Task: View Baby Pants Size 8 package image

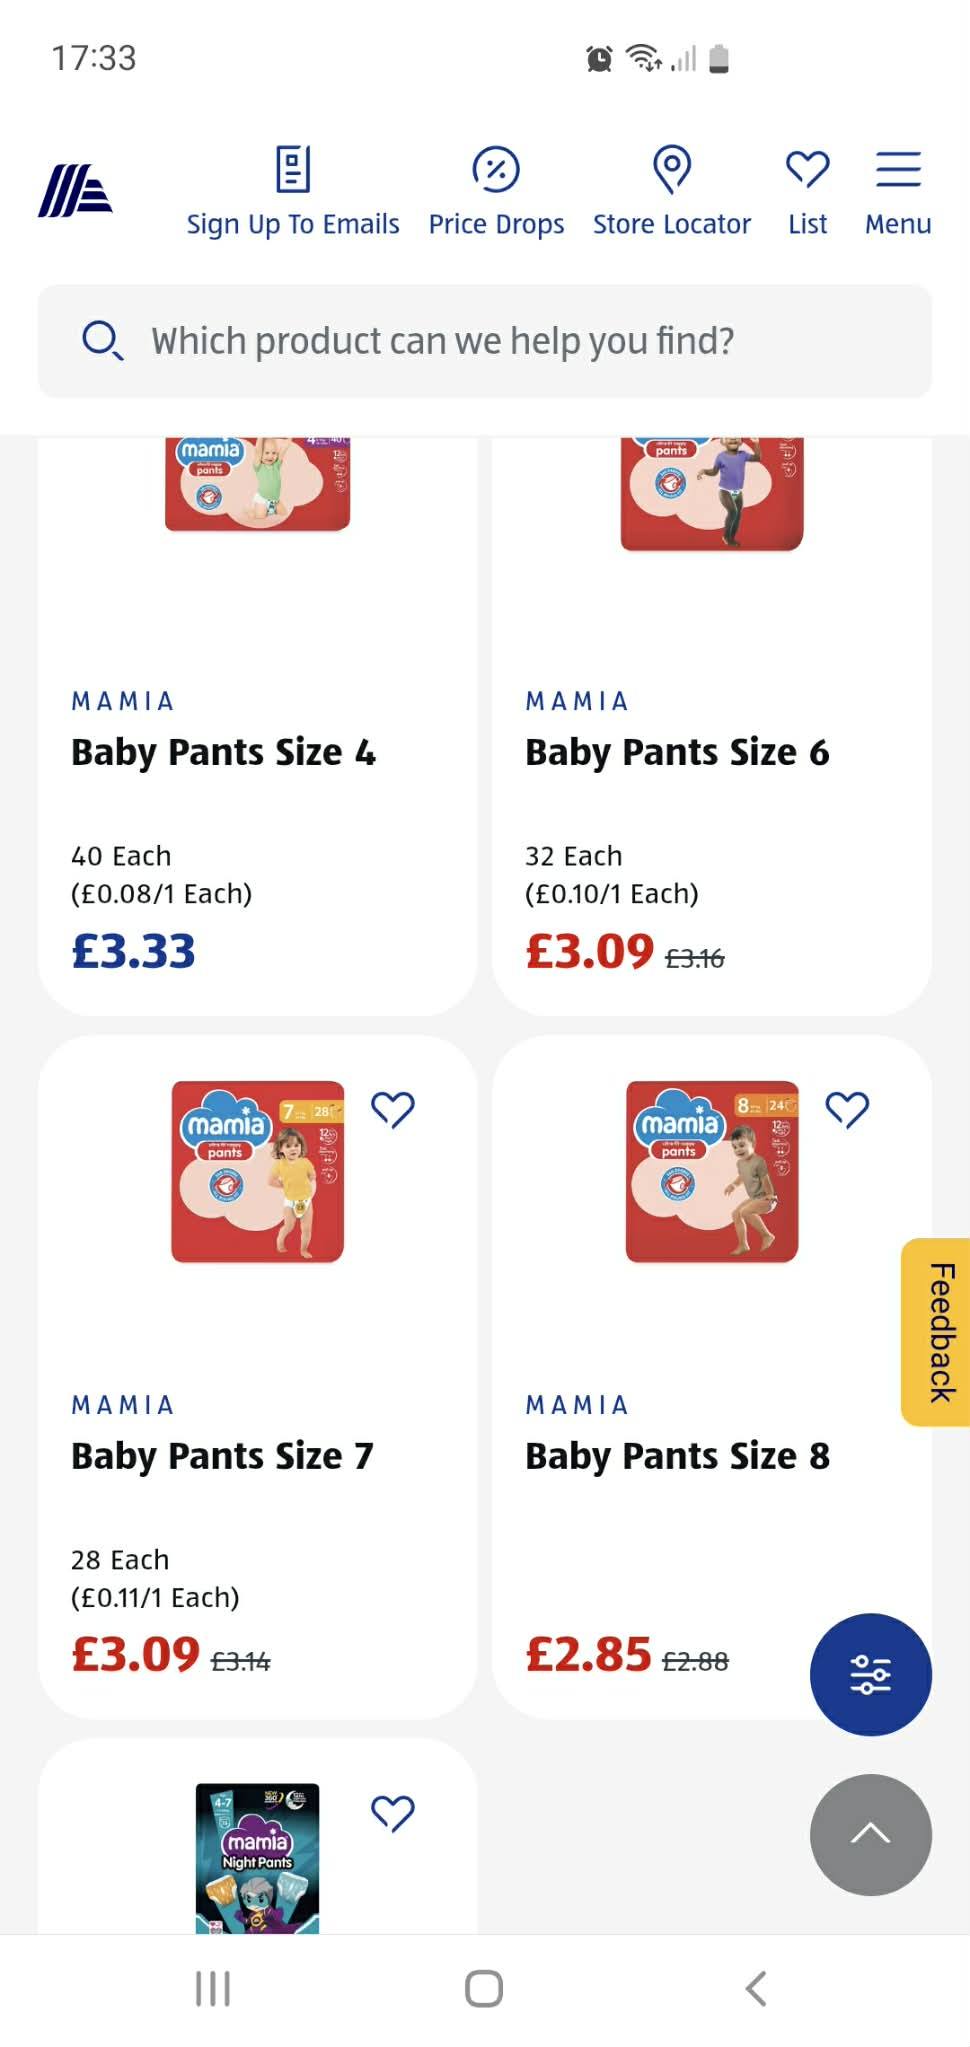Action: pyautogui.click(x=712, y=1171)
